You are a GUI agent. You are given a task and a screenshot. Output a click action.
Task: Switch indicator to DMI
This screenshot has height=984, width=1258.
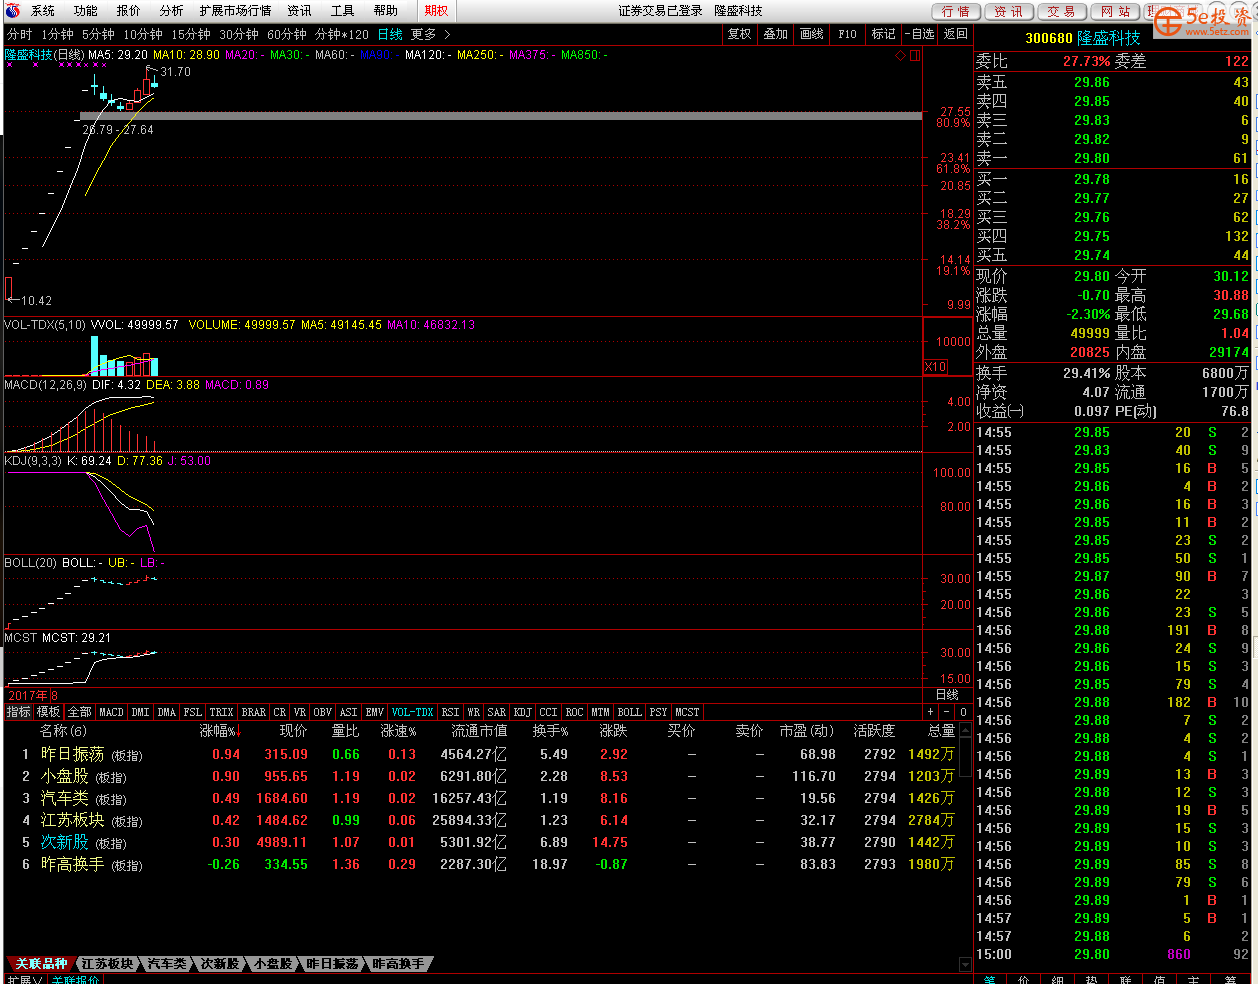(140, 712)
